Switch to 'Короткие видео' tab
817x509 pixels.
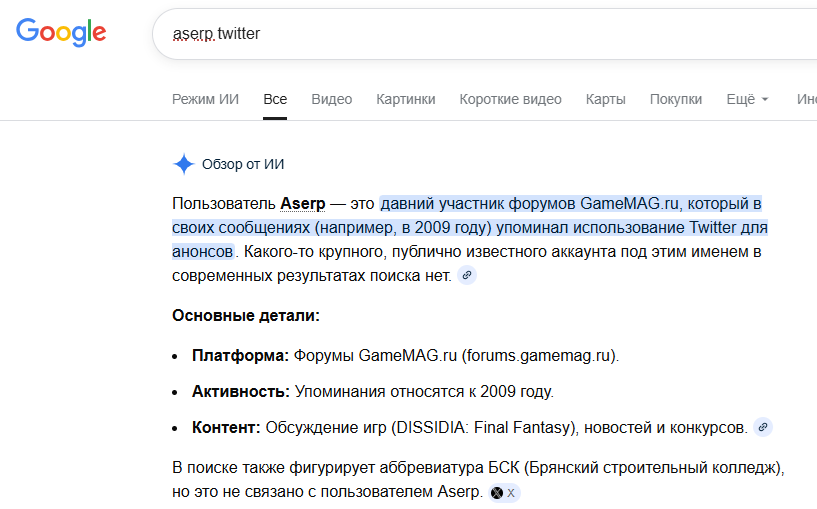[x=510, y=99]
